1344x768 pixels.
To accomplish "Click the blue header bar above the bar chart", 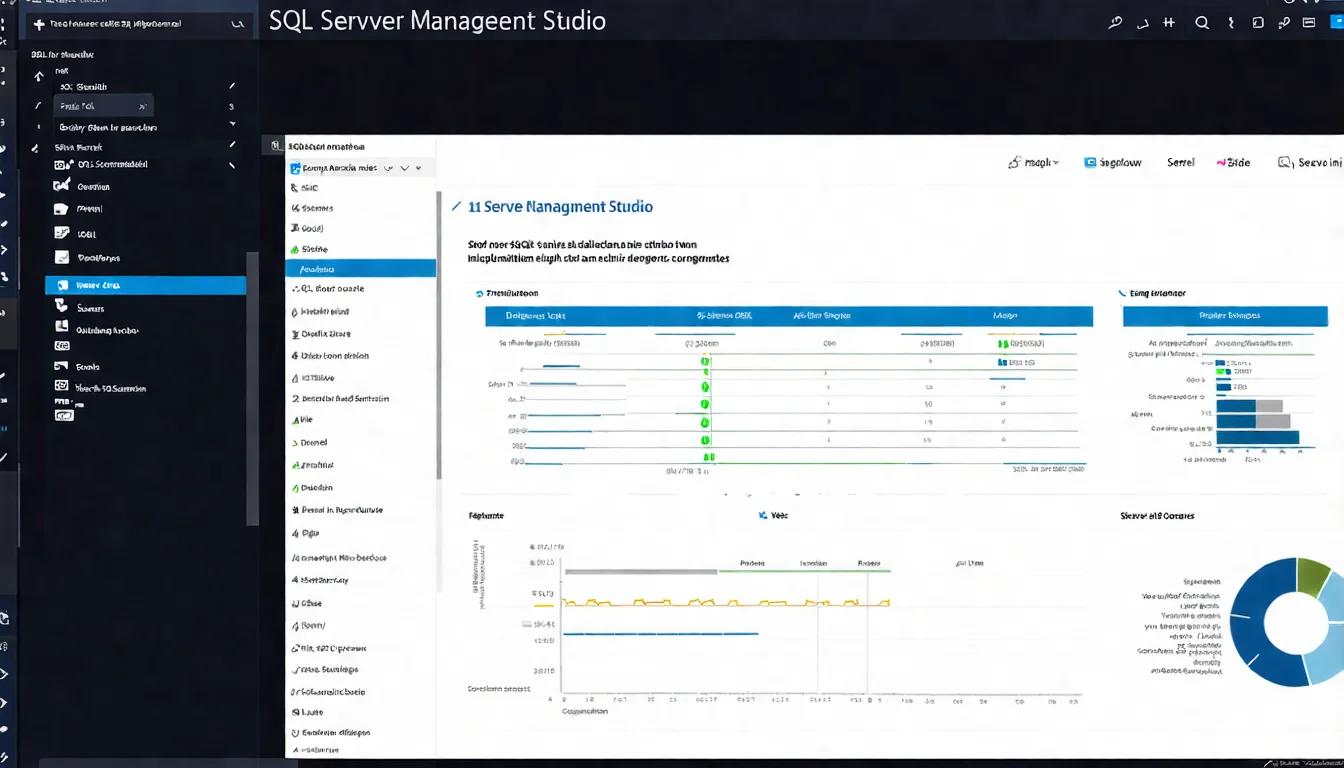I will point(1225,316).
